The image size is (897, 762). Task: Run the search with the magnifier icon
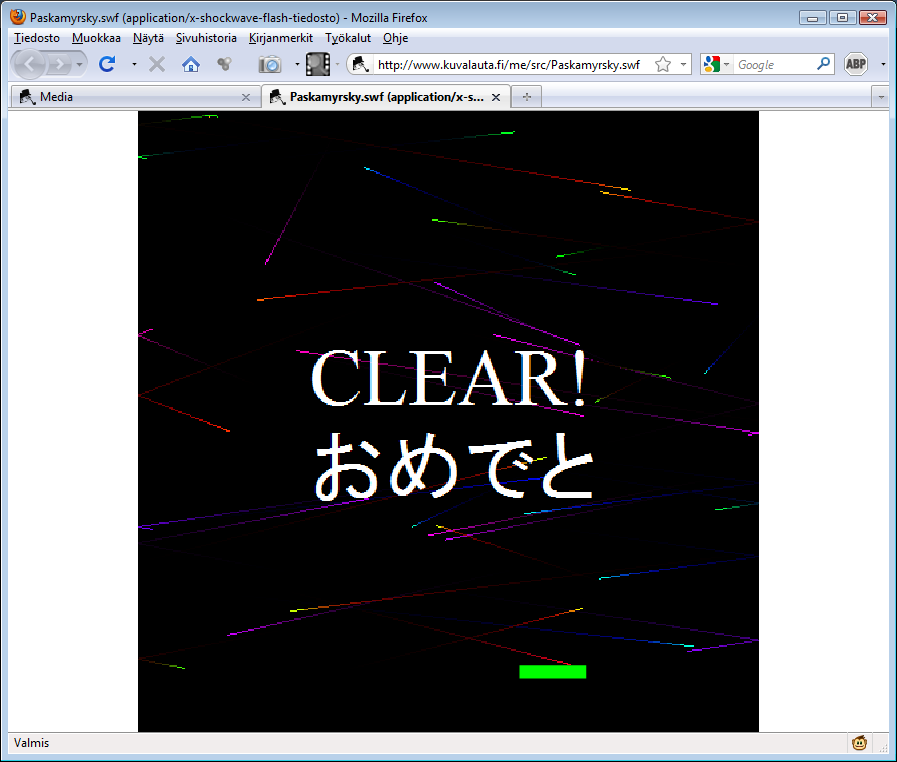[824, 64]
